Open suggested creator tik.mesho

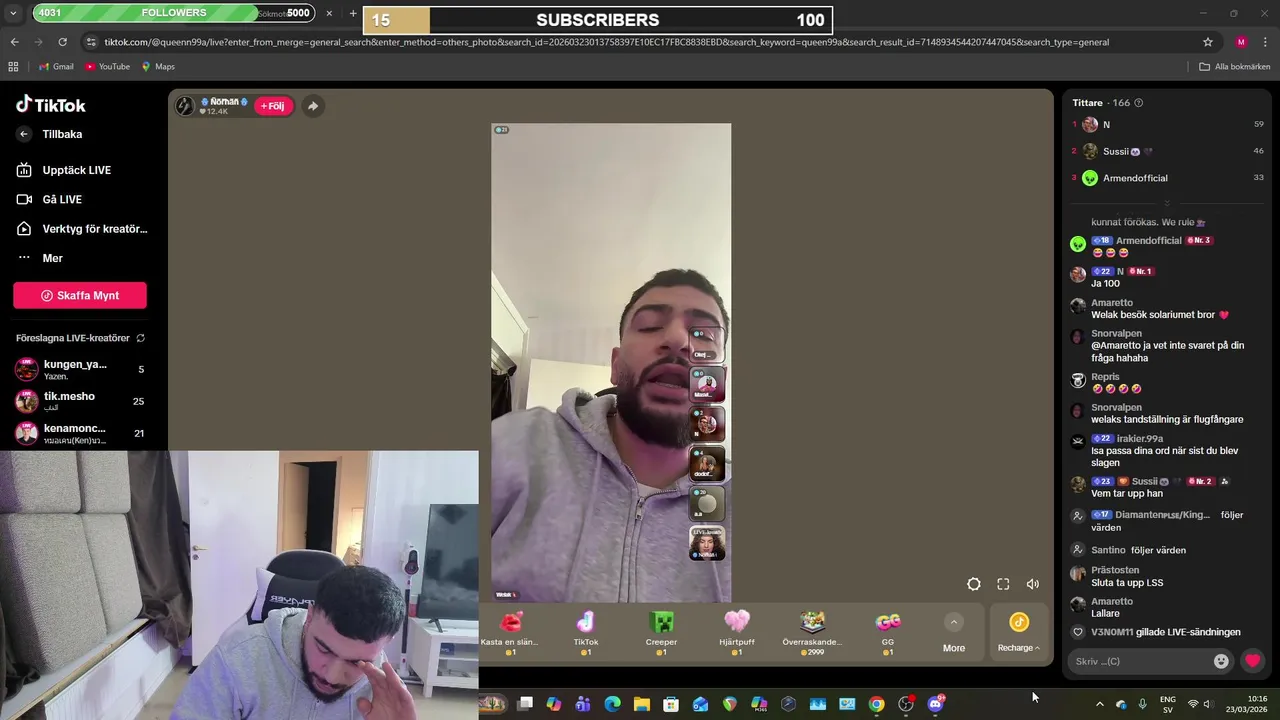pos(80,401)
